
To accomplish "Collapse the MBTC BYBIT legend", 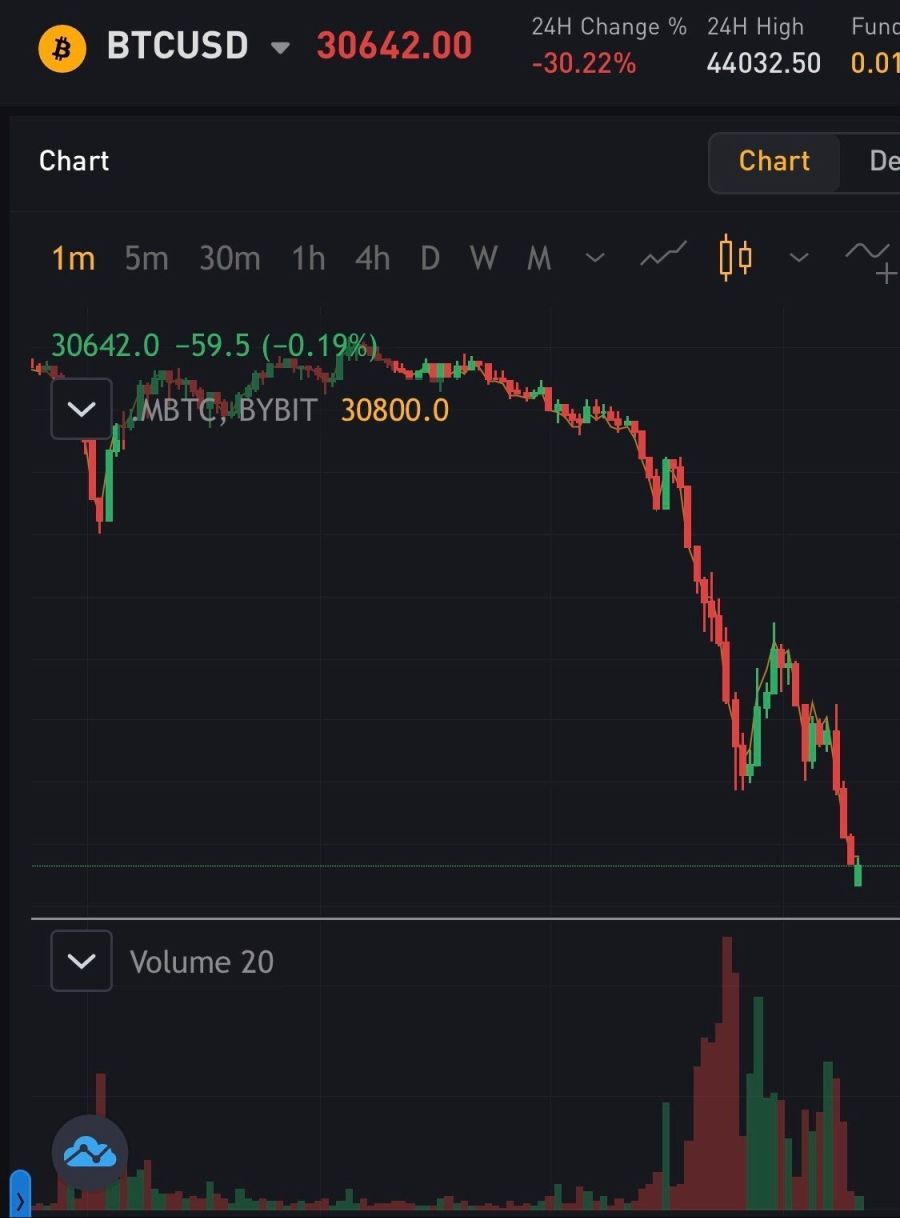I will tap(81, 409).
